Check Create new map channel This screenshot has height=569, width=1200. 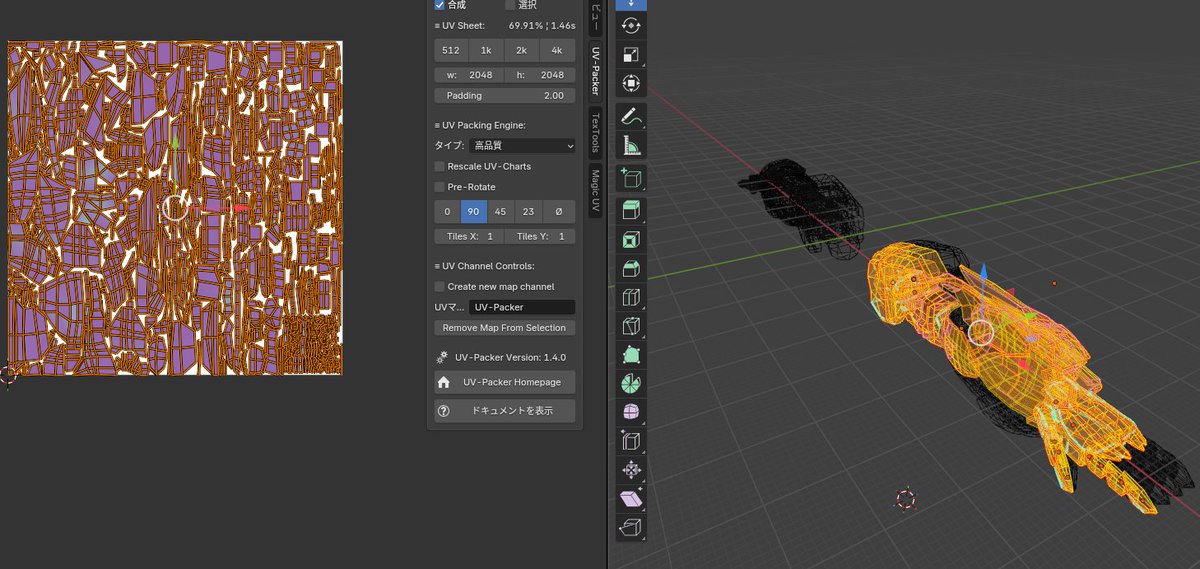[439, 286]
